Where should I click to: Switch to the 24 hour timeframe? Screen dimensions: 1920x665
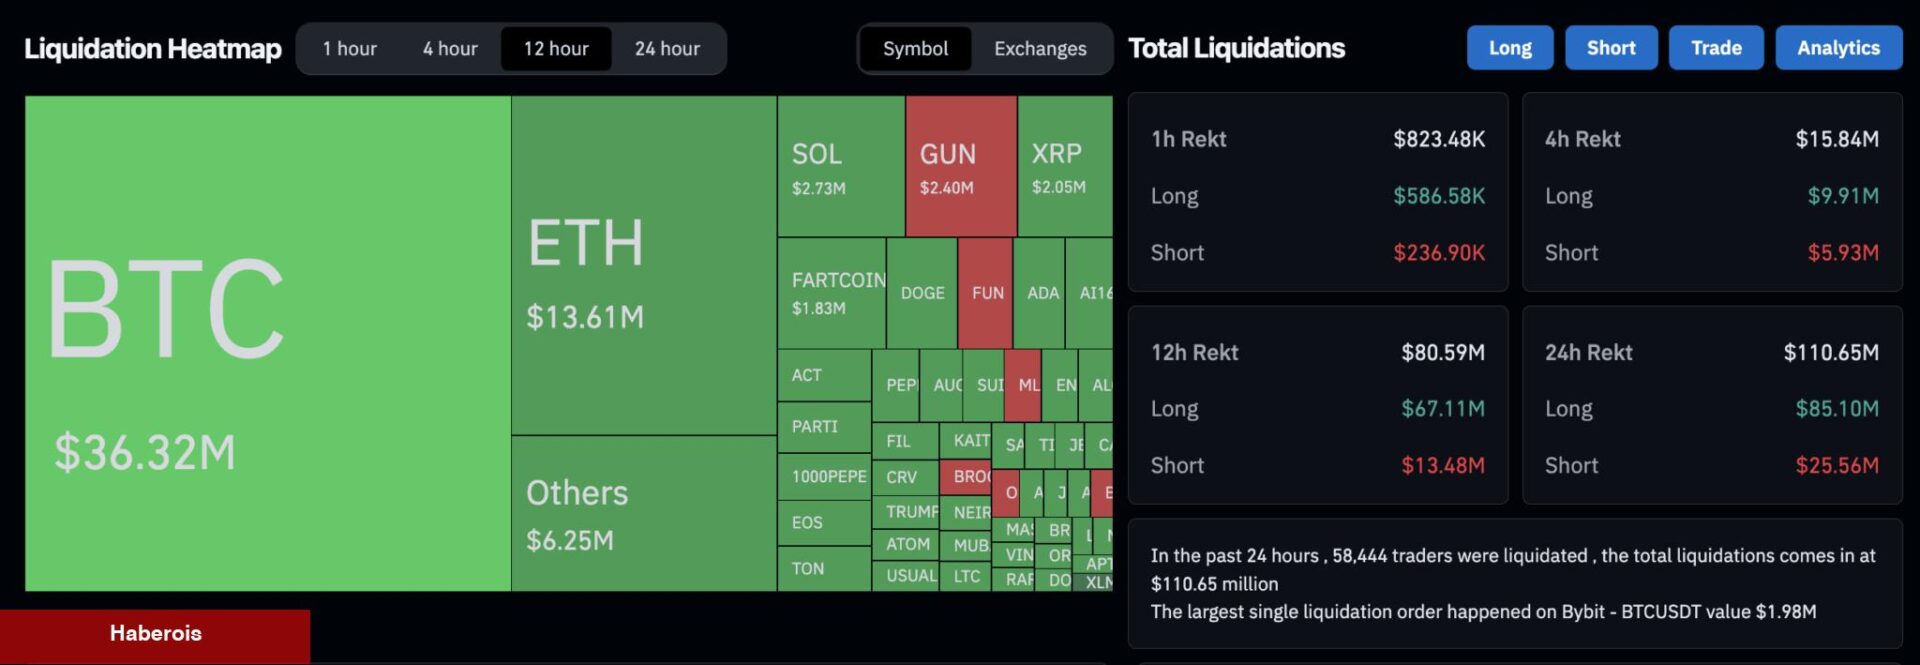pos(667,49)
